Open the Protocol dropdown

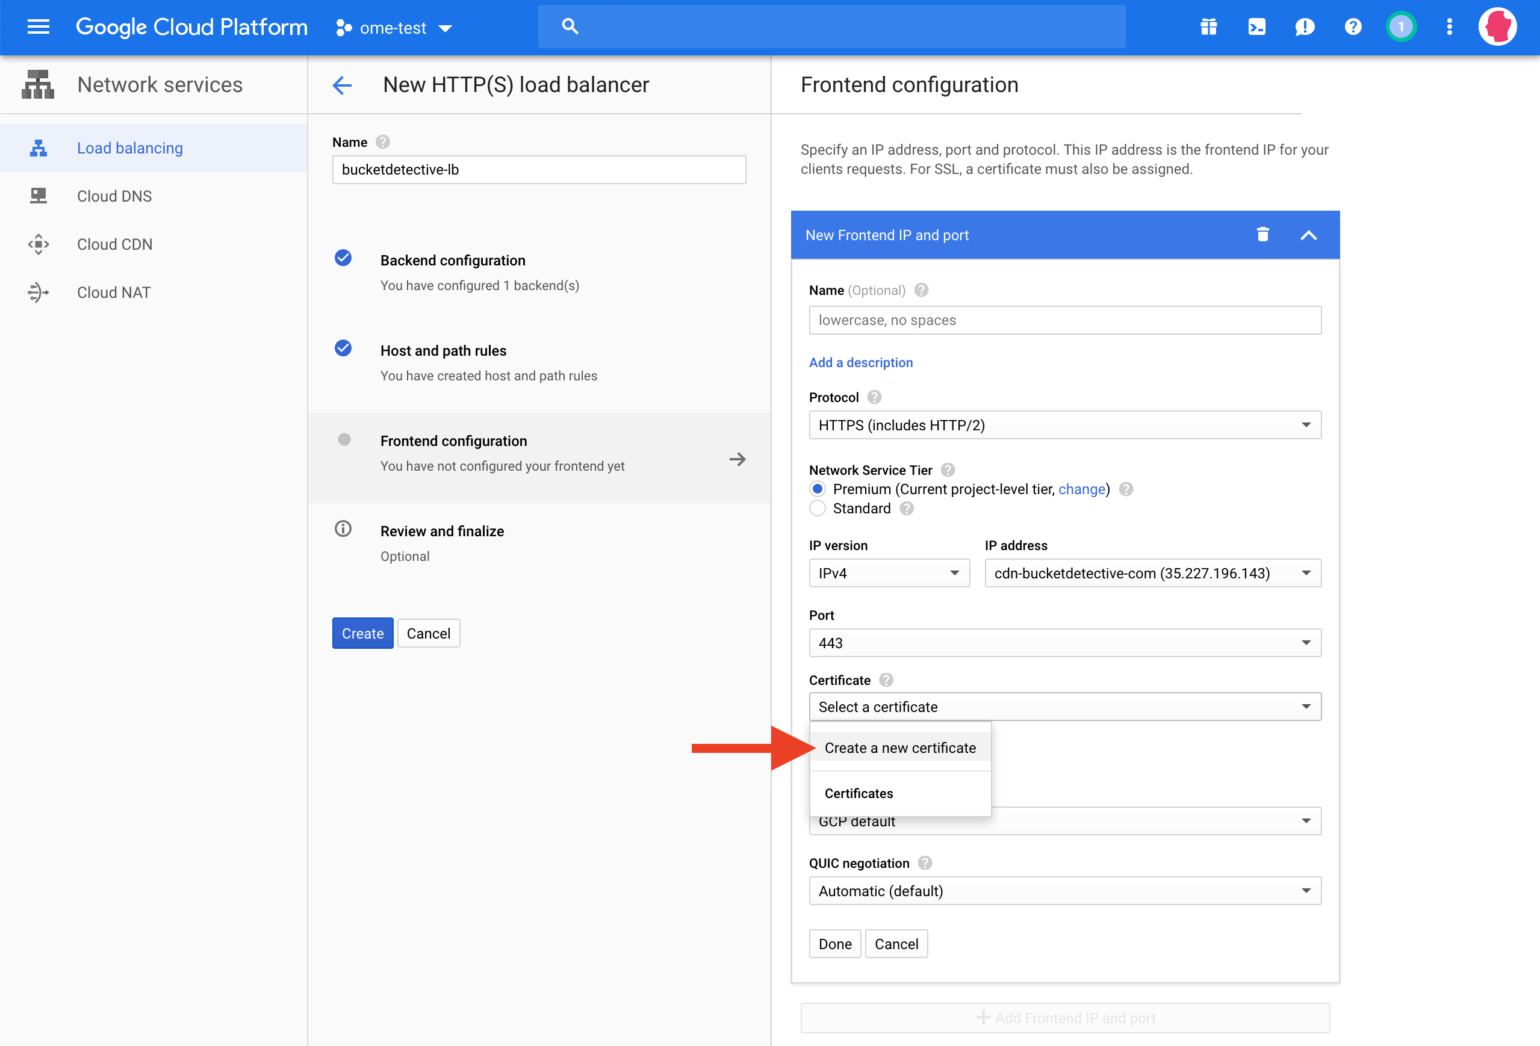(1065, 425)
